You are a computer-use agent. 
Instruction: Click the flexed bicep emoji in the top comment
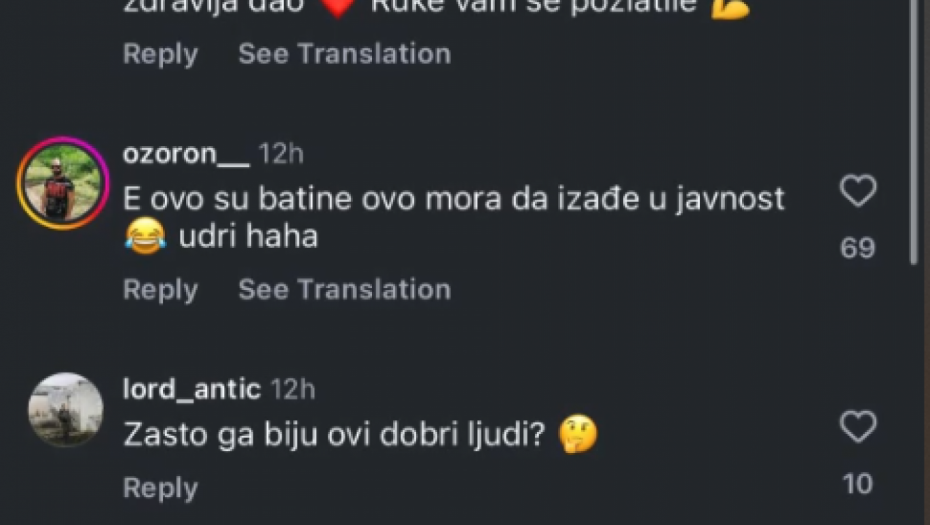point(731,8)
